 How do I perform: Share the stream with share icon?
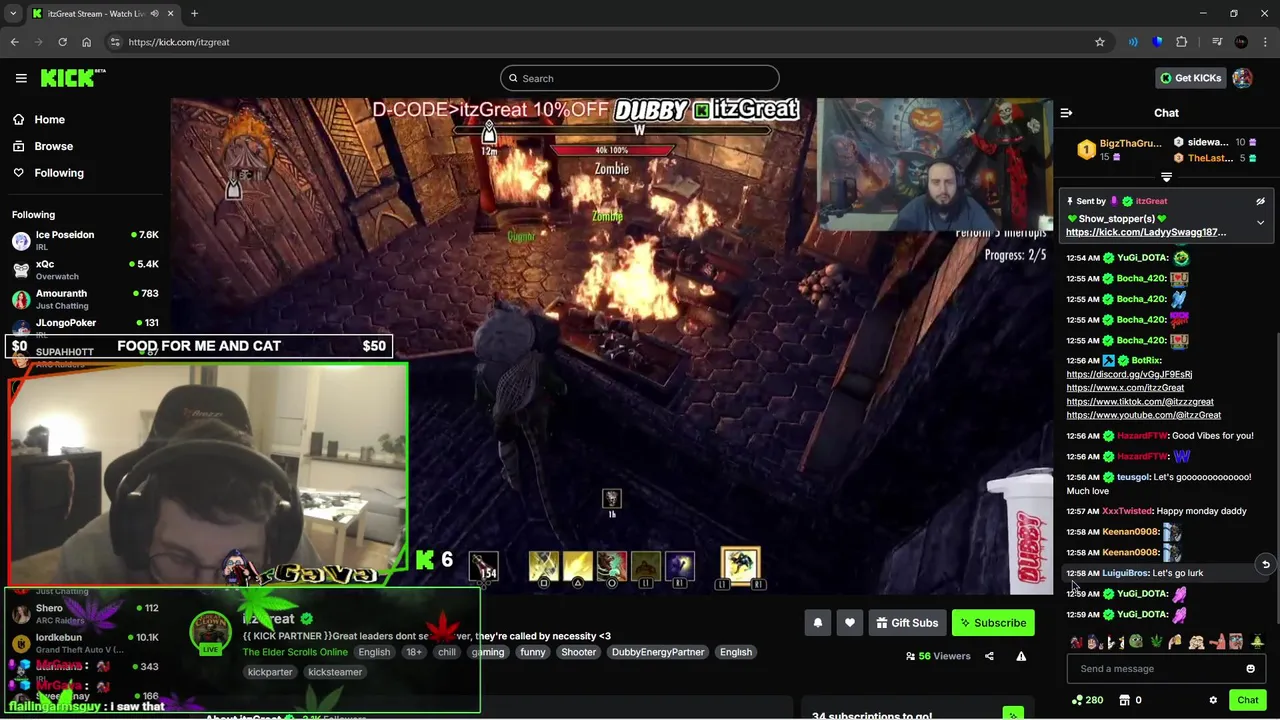click(989, 656)
